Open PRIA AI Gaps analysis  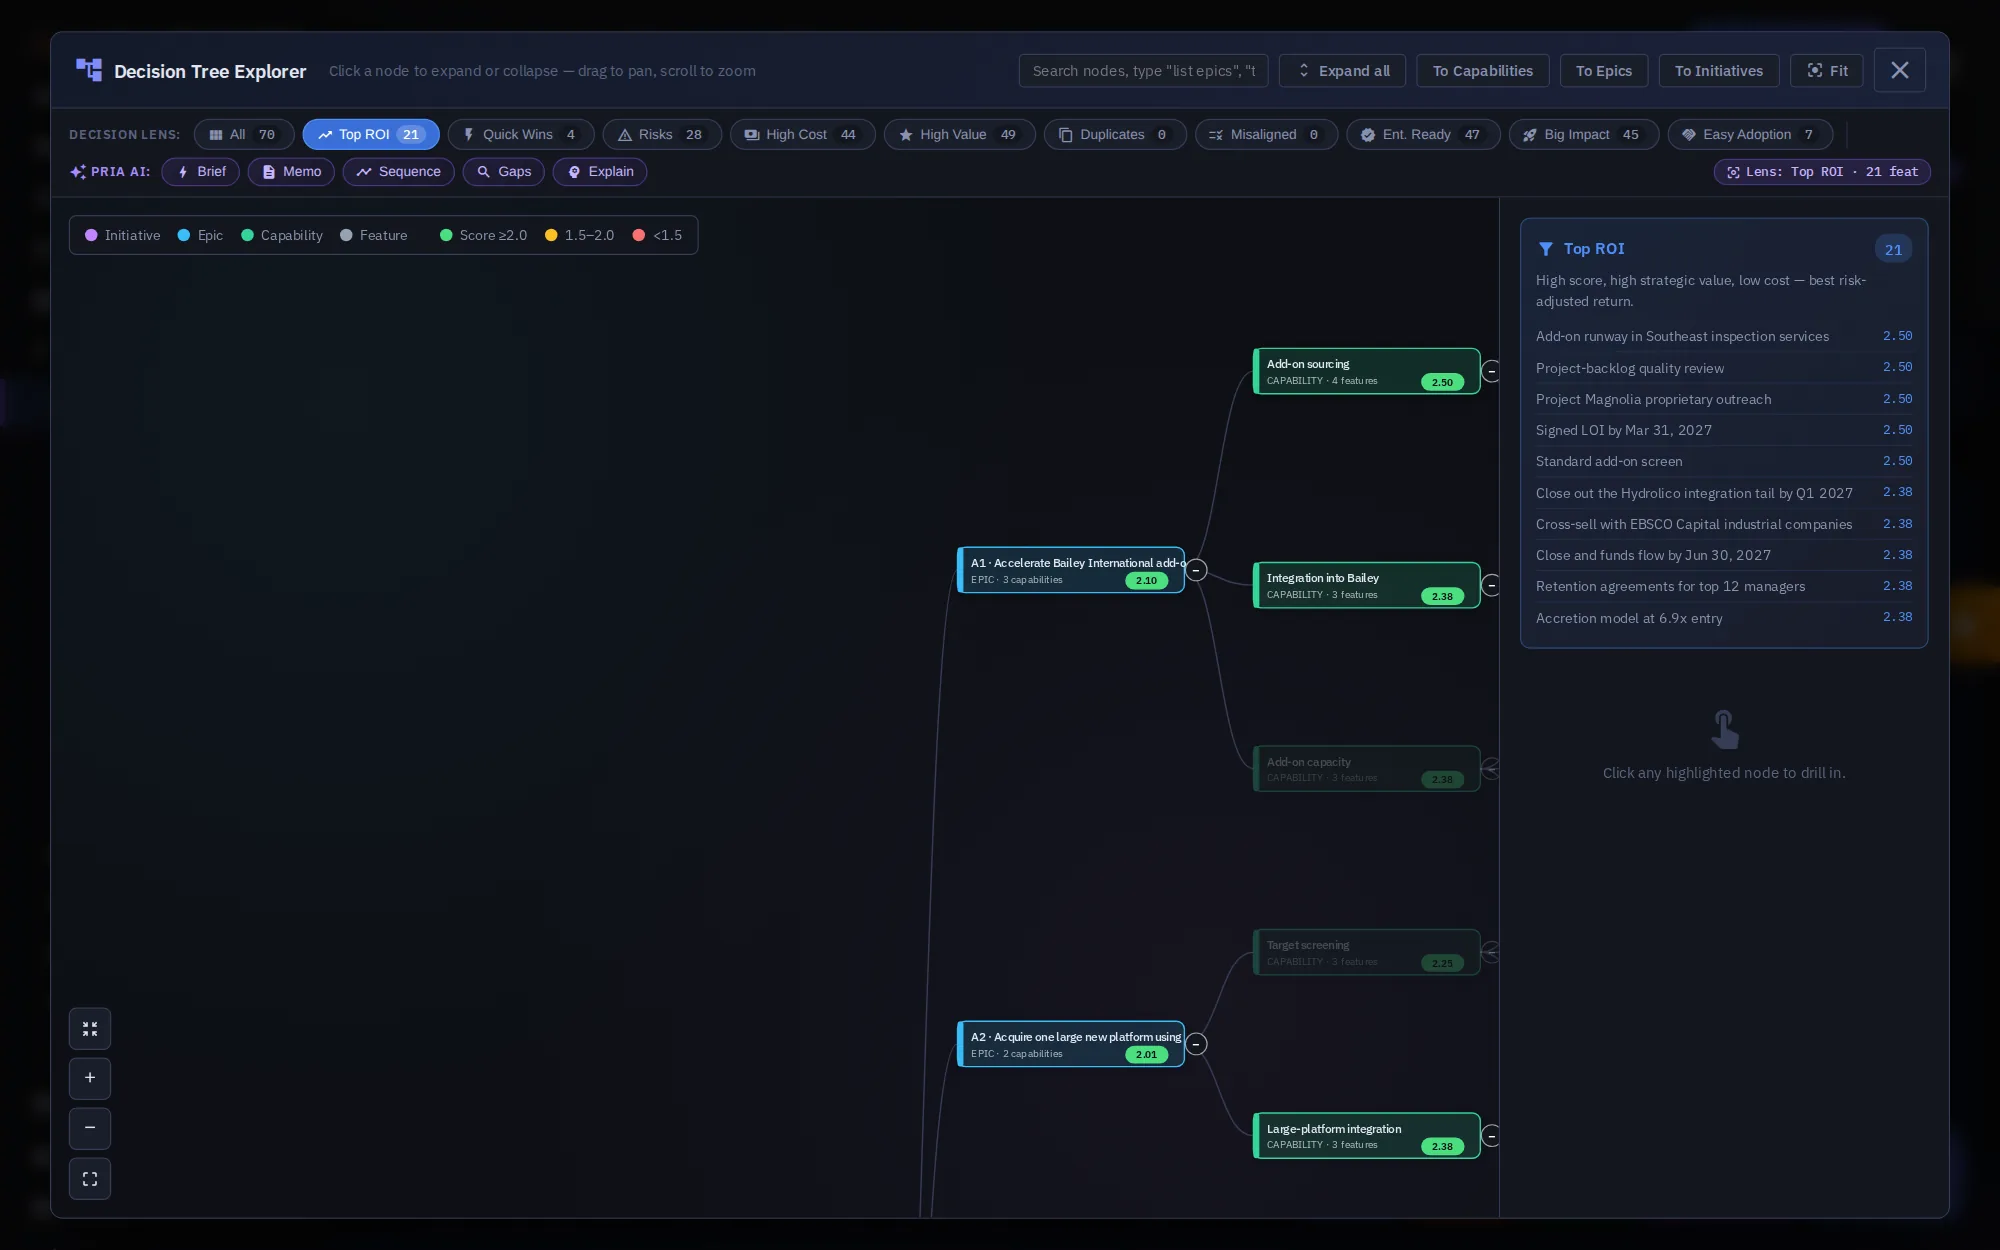(x=503, y=172)
